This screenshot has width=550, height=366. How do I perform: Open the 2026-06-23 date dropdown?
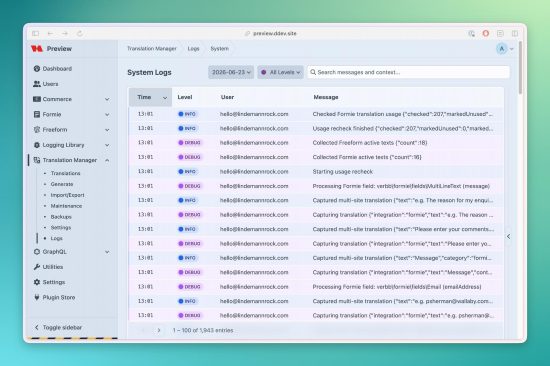(231, 72)
